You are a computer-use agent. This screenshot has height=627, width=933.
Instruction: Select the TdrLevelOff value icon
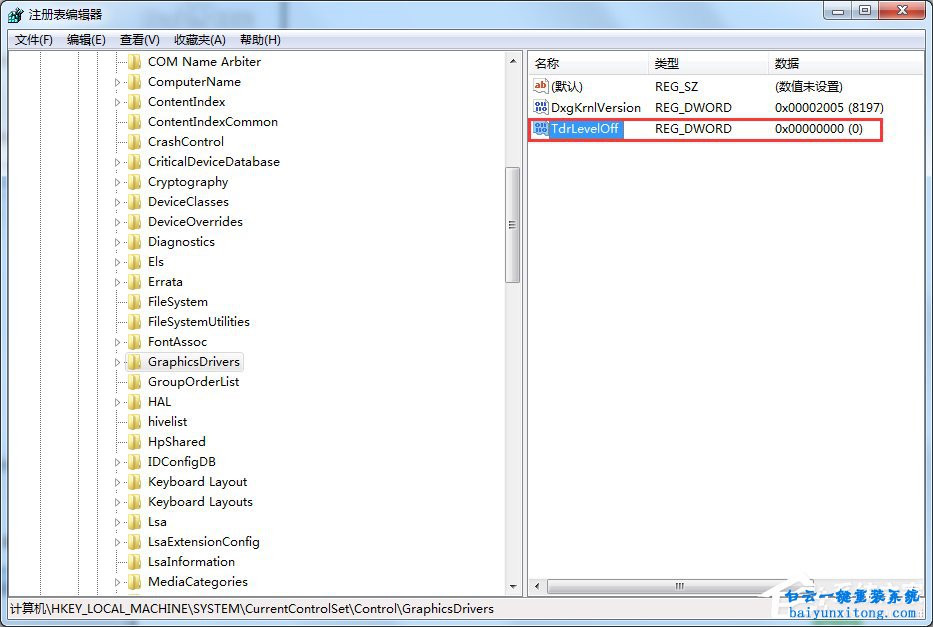pyautogui.click(x=538, y=129)
